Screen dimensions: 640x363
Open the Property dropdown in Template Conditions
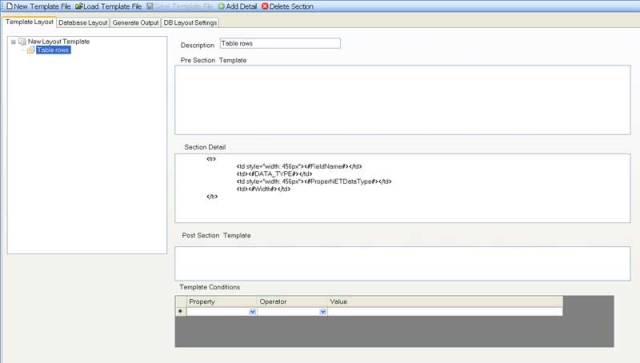tap(252, 312)
